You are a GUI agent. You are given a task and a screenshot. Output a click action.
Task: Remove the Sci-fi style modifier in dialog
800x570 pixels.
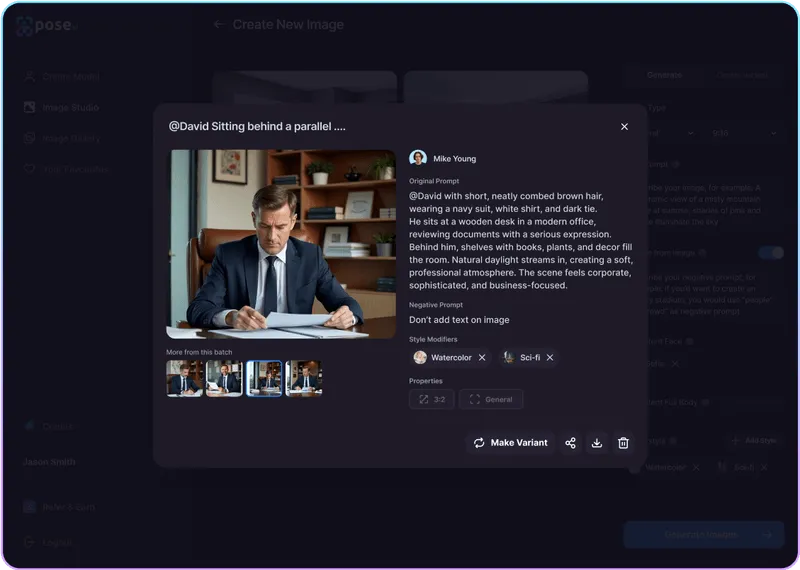[x=549, y=358]
